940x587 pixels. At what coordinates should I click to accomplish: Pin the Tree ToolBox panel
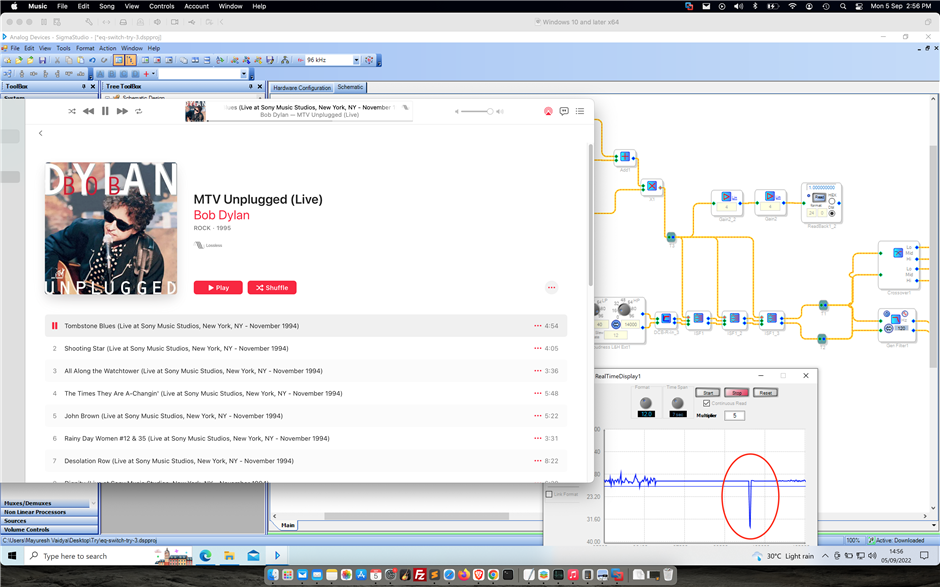pyautogui.click(x=251, y=86)
